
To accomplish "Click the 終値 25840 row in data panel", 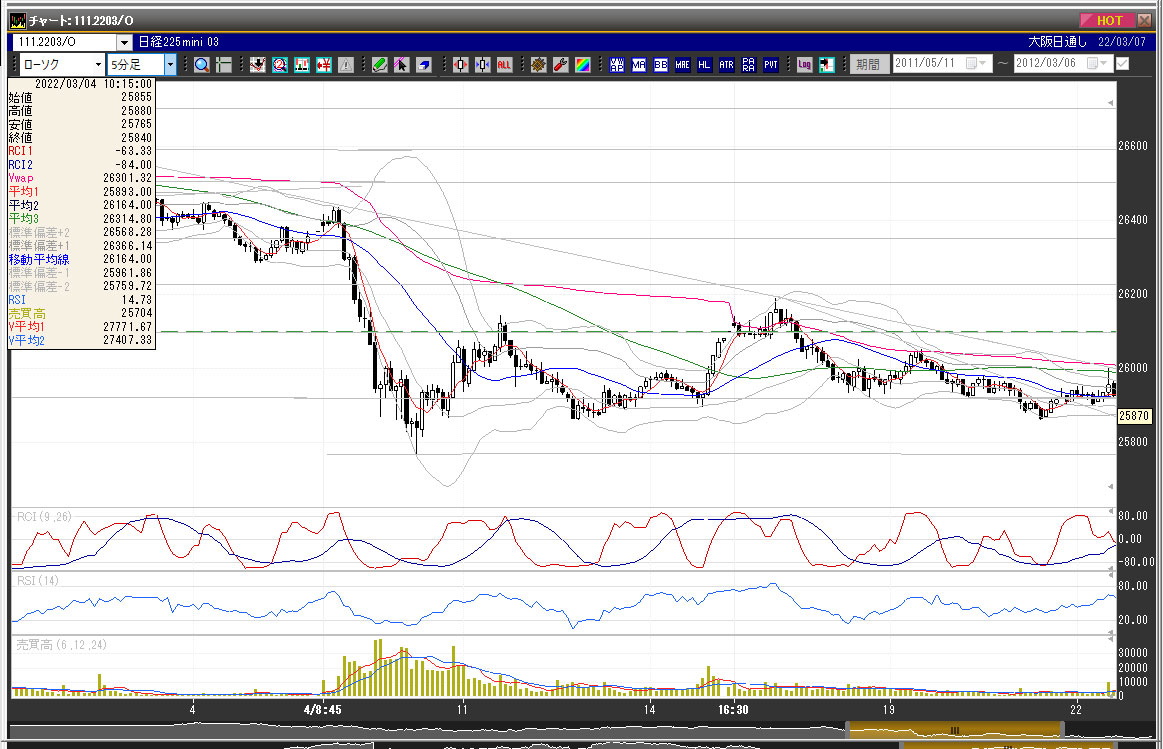I will coord(80,138).
